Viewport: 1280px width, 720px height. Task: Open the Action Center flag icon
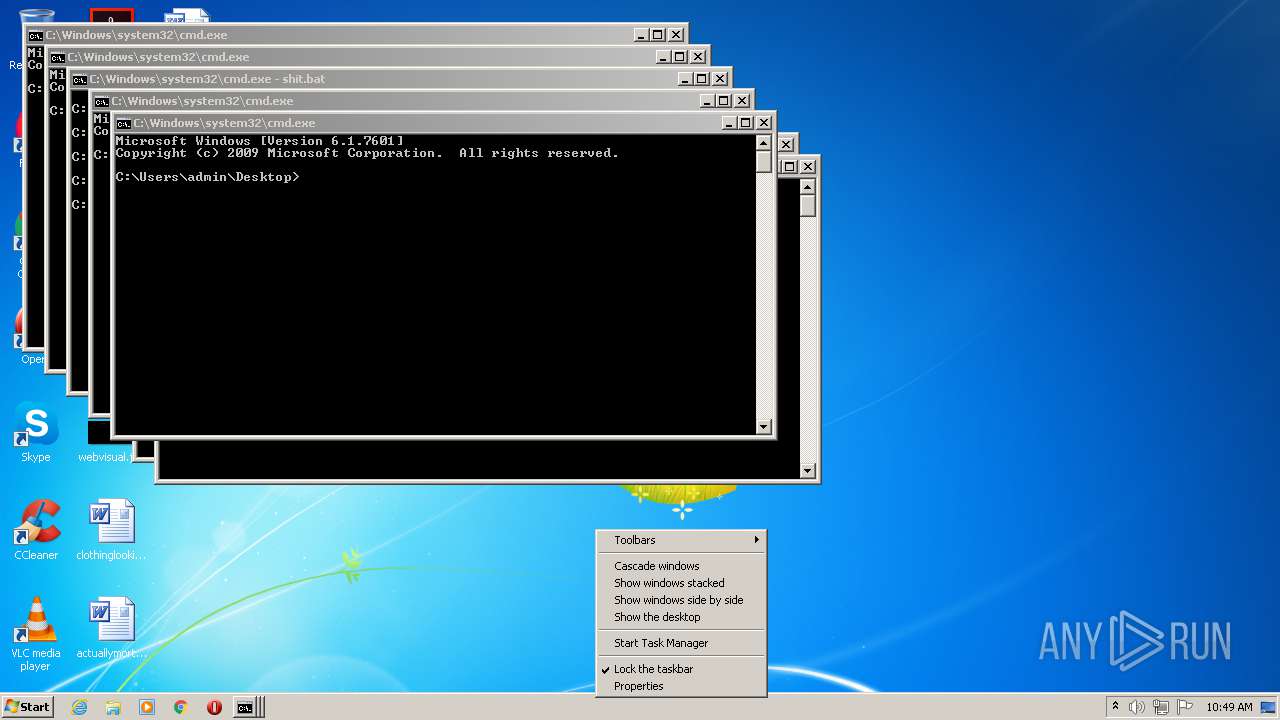(x=1185, y=707)
